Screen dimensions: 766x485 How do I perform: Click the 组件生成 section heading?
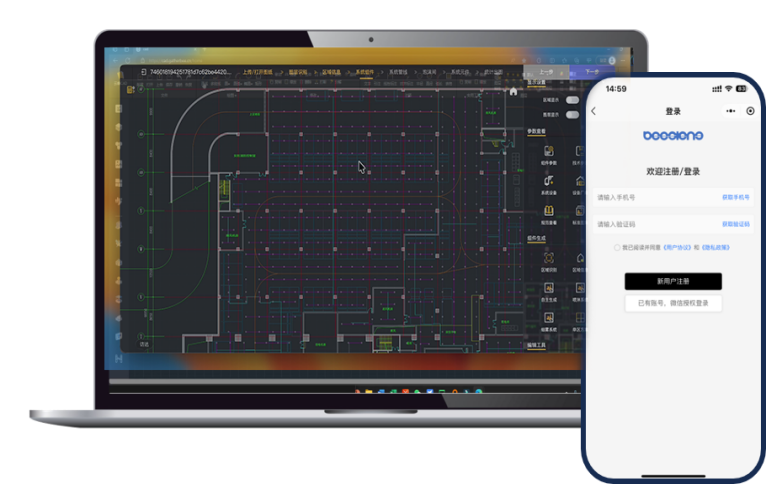536,238
